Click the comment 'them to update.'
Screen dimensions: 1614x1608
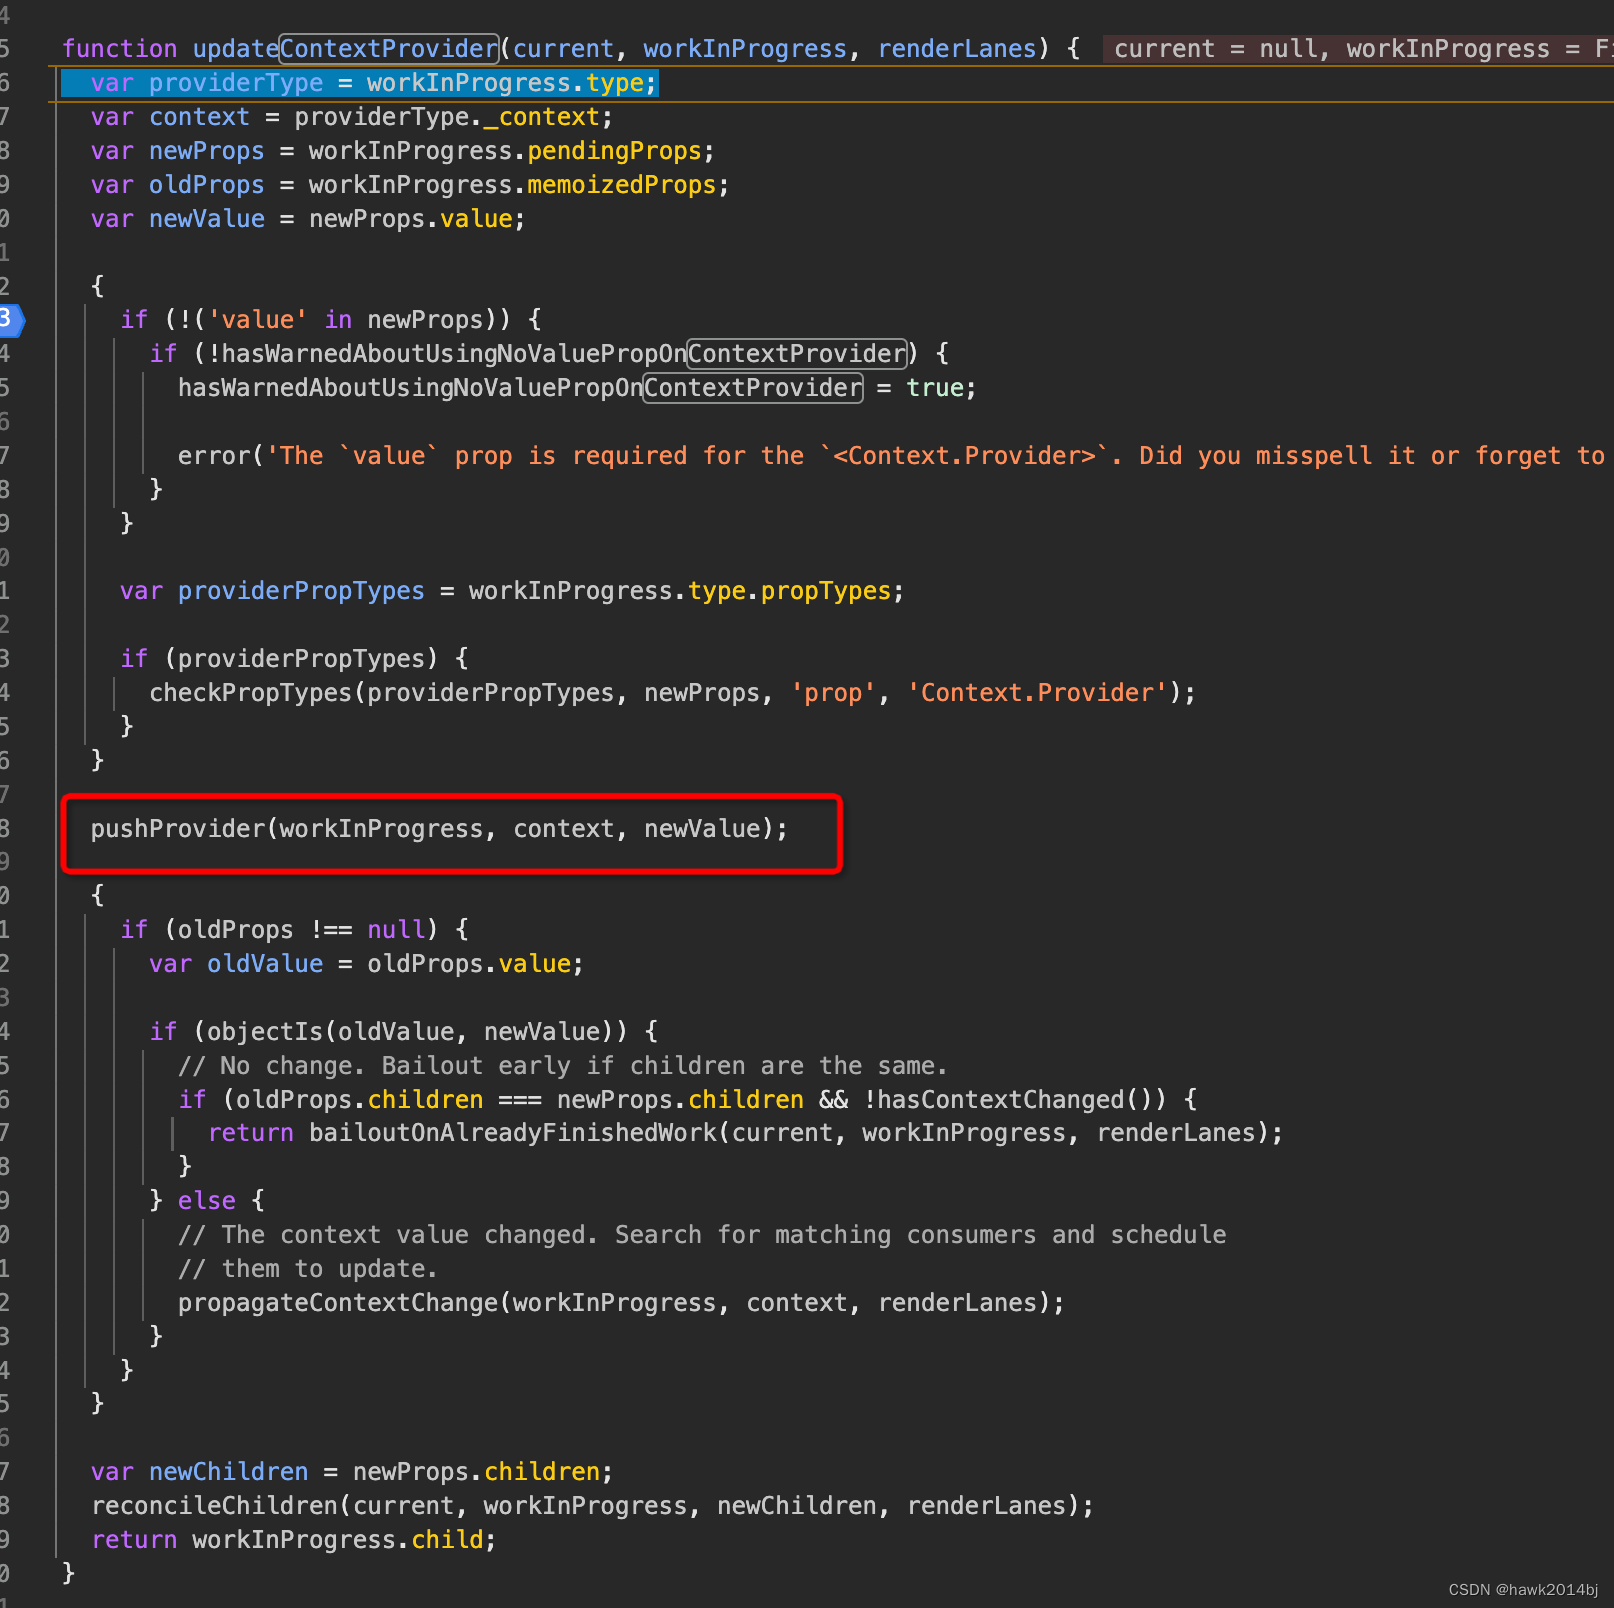coord(308,1269)
